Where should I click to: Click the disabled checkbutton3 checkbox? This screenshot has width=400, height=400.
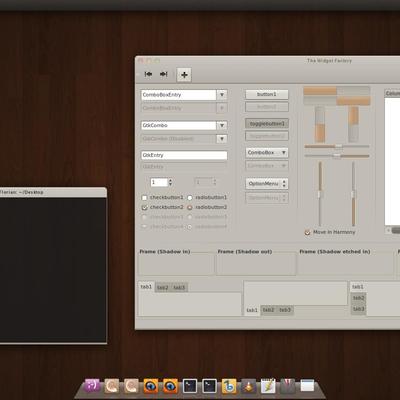[x=144, y=217]
